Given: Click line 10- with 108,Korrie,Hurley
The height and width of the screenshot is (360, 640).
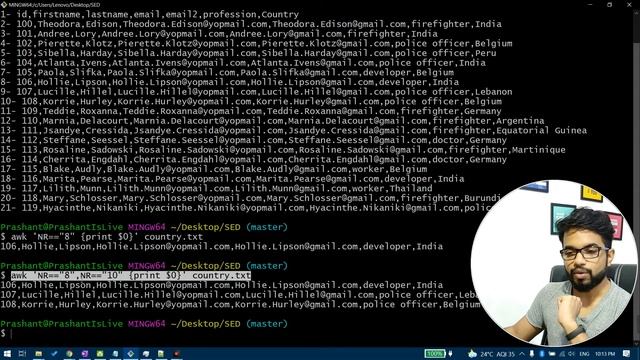Looking at the screenshot, I should [x=251, y=101].
